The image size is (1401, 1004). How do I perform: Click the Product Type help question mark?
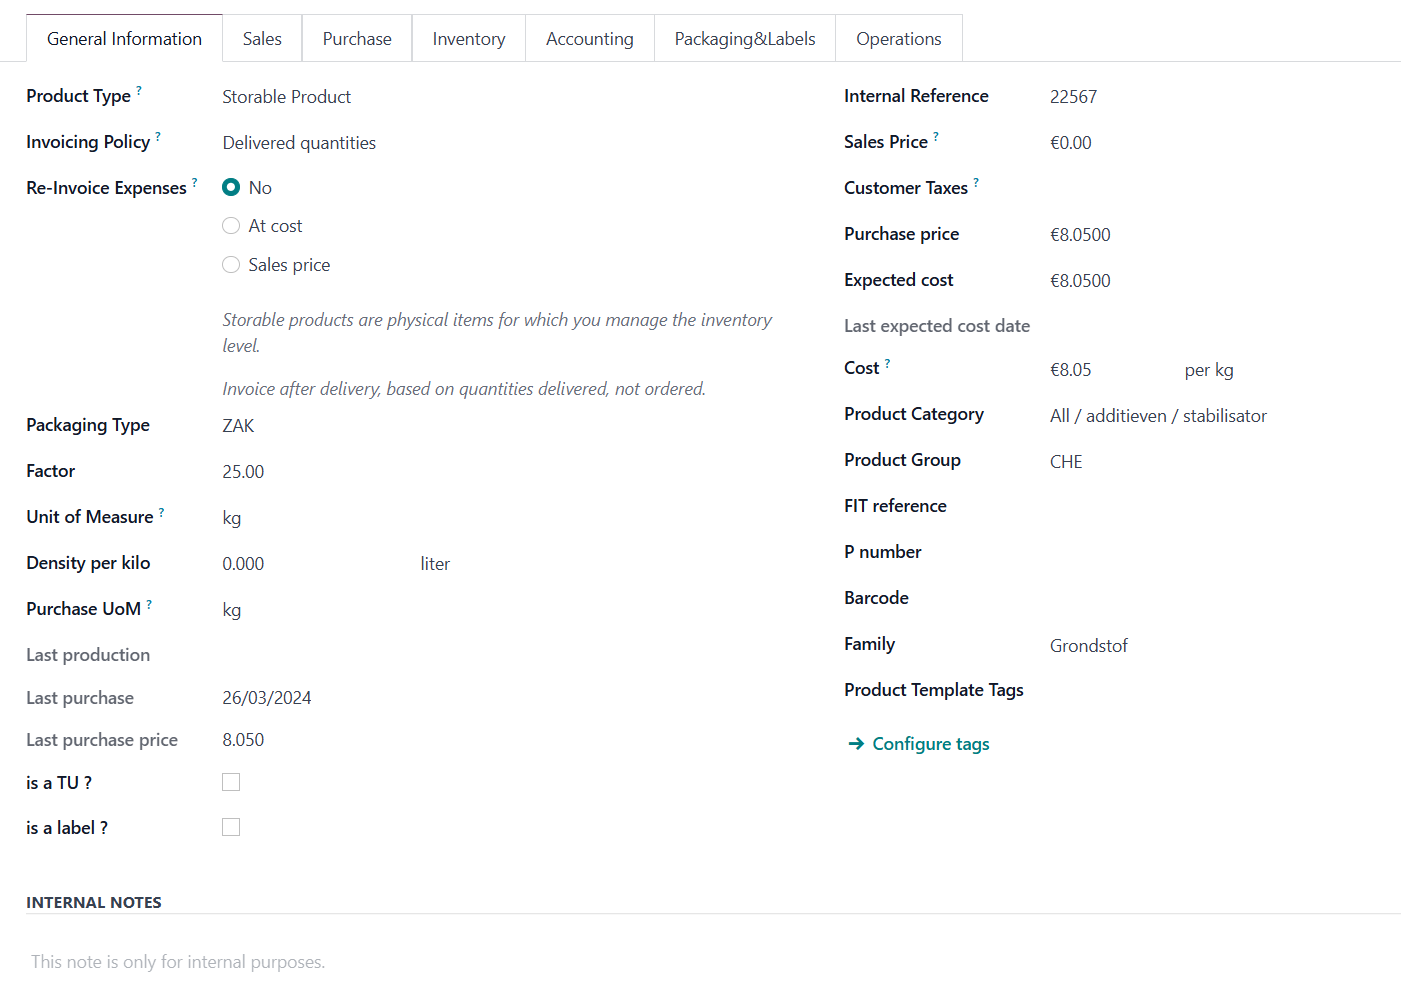click(x=139, y=90)
